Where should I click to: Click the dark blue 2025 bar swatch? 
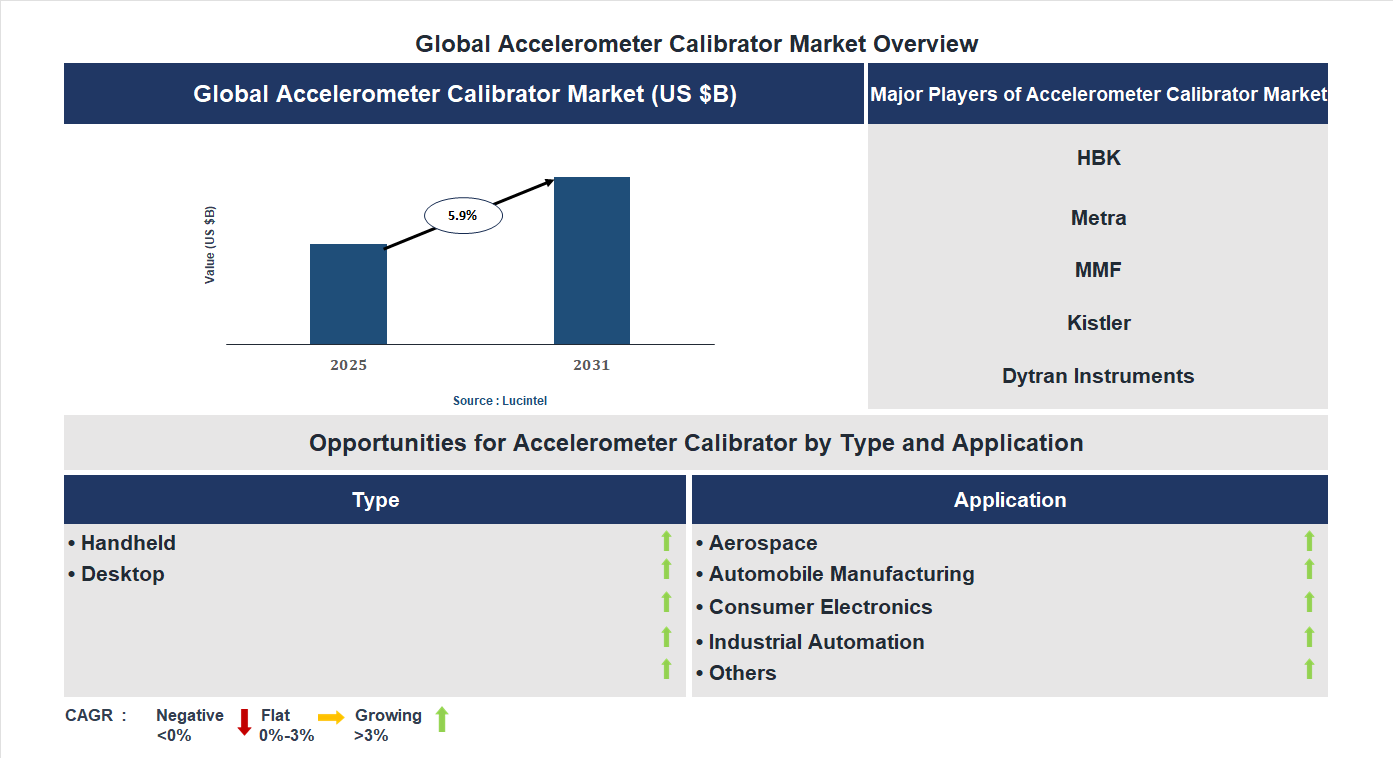pos(348,295)
